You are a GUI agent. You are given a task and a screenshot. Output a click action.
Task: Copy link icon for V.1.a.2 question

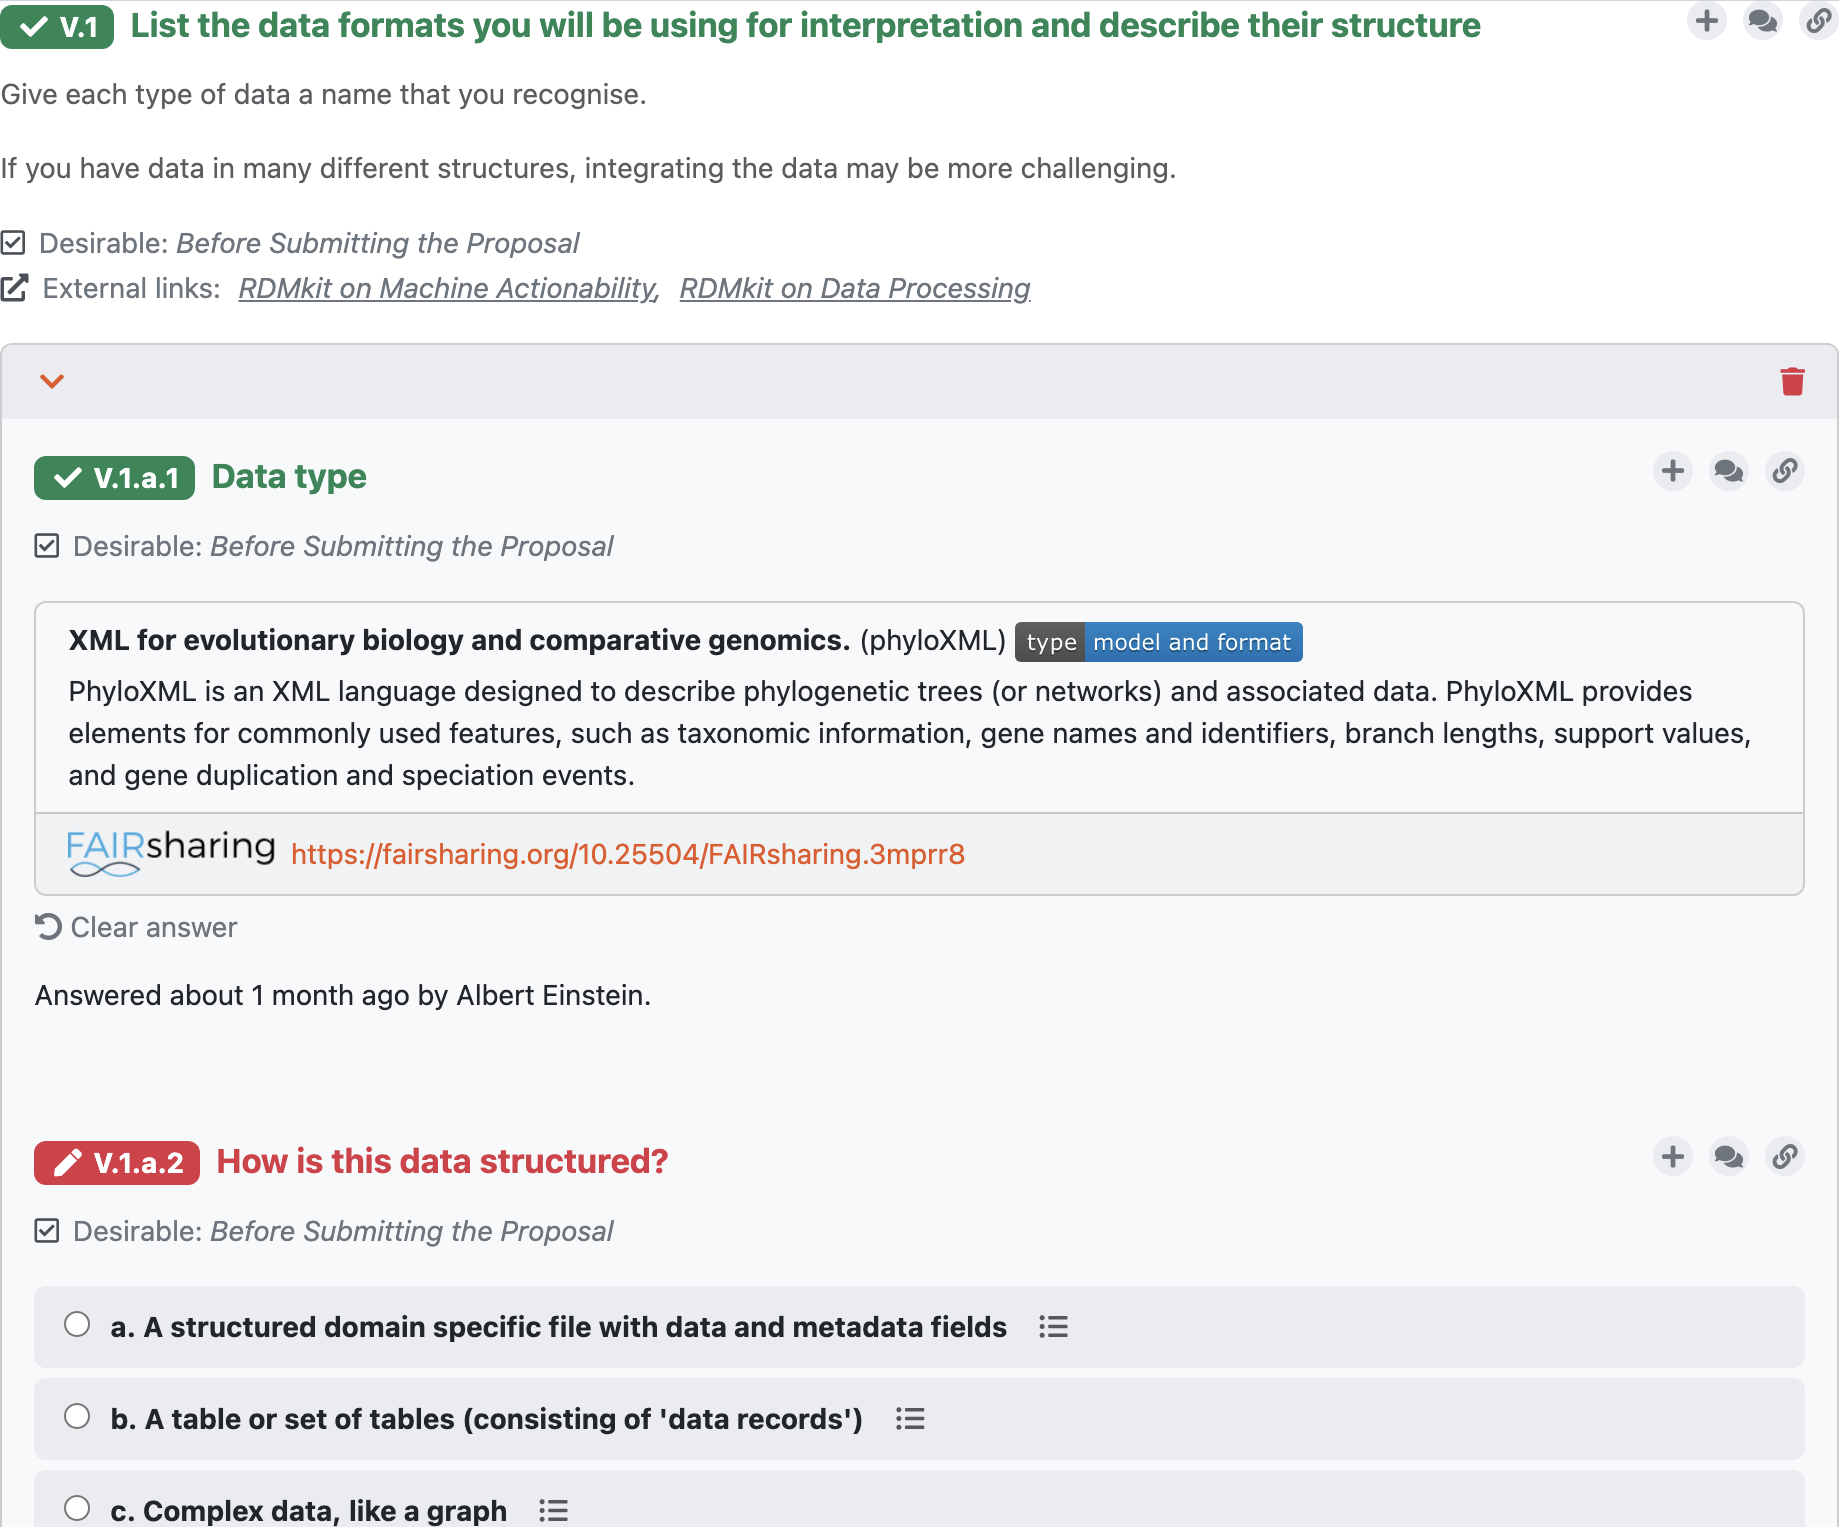(x=1785, y=1157)
